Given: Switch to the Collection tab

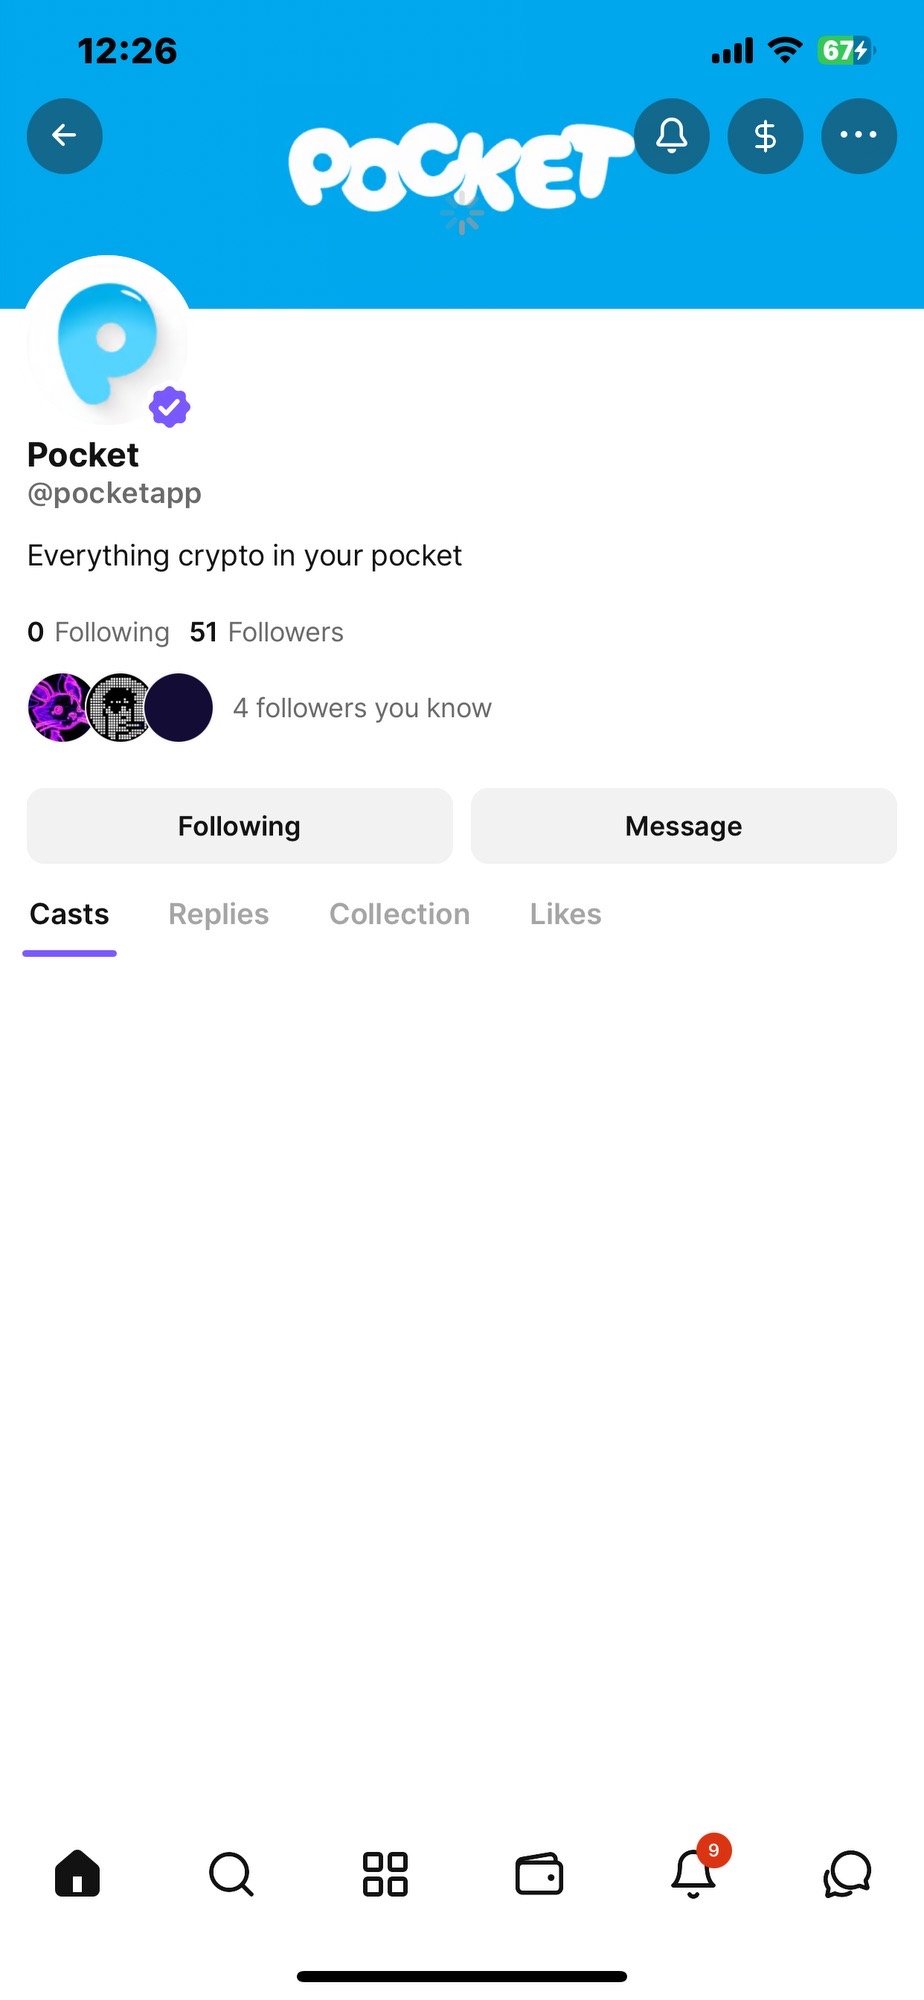Looking at the screenshot, I should coord(399,914).
